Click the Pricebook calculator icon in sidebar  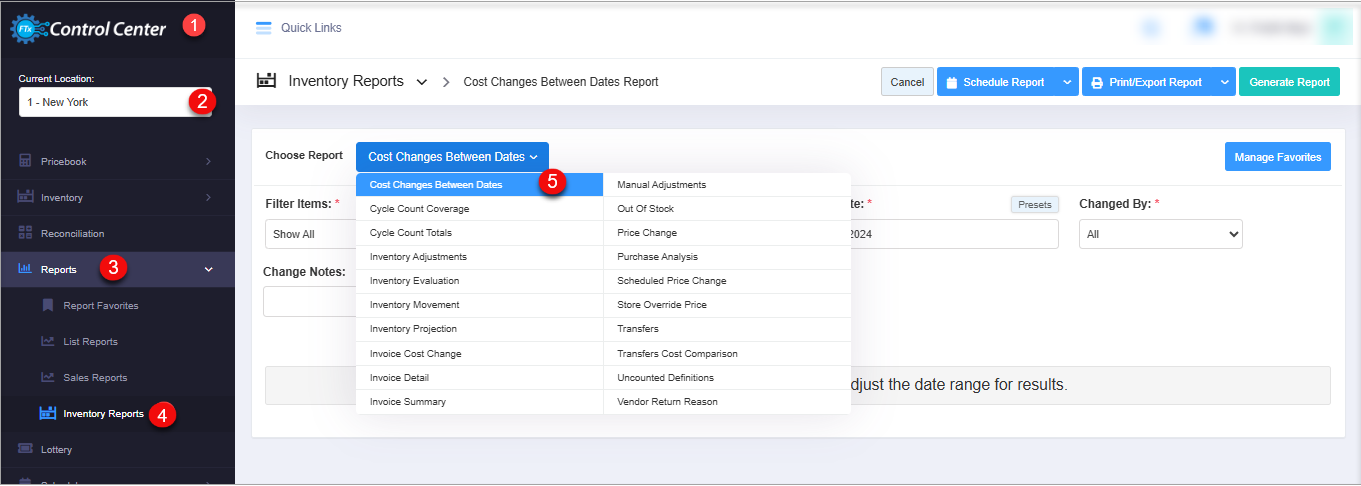(26, 161)
